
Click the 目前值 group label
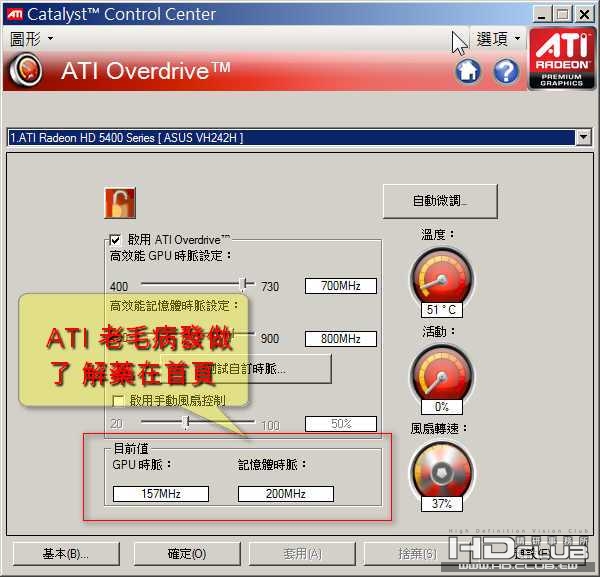click(131, 448)
